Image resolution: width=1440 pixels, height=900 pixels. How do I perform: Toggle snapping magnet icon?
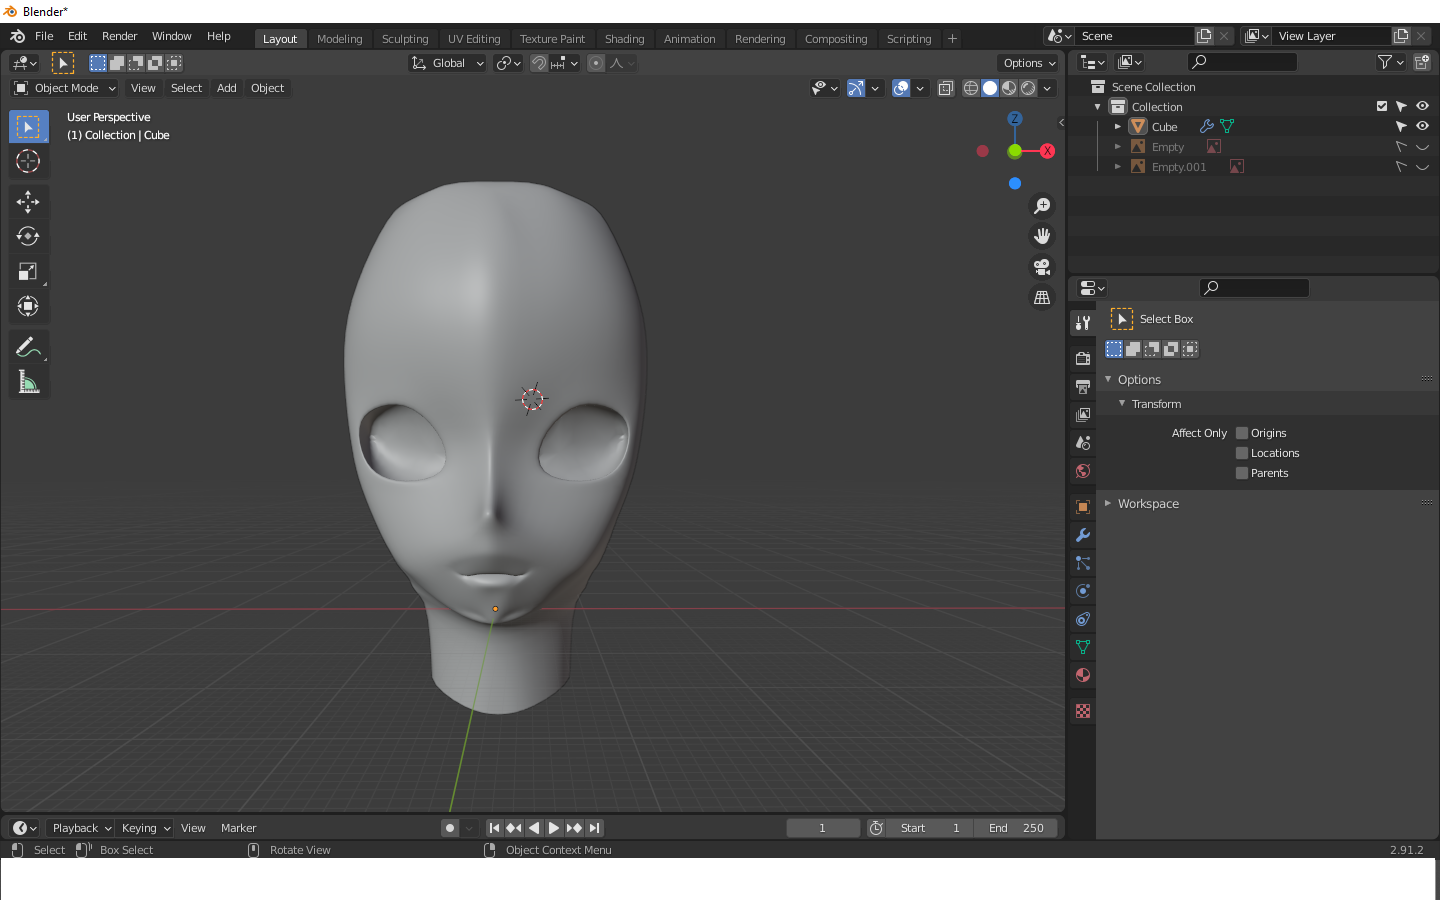pos(539,63)
